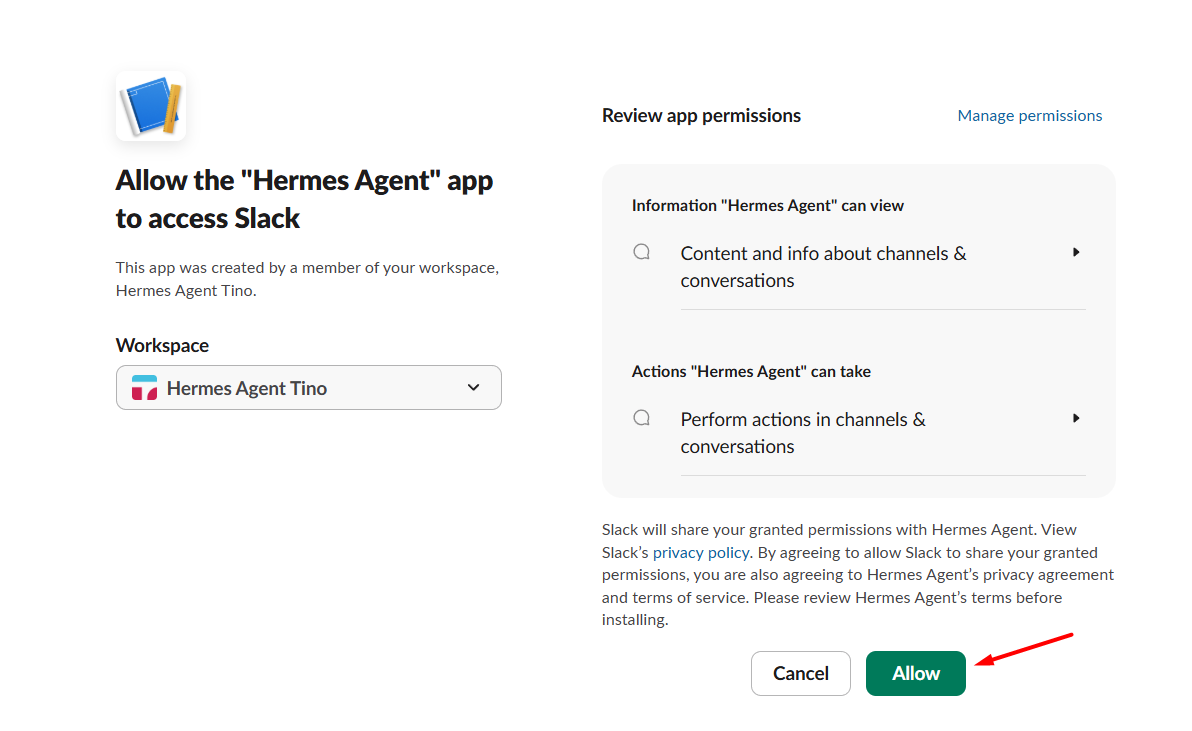Image resolution: width=1192 pixels, height=731 pixels.
Task: Click the Cancel button
Action: coord(800,673)
